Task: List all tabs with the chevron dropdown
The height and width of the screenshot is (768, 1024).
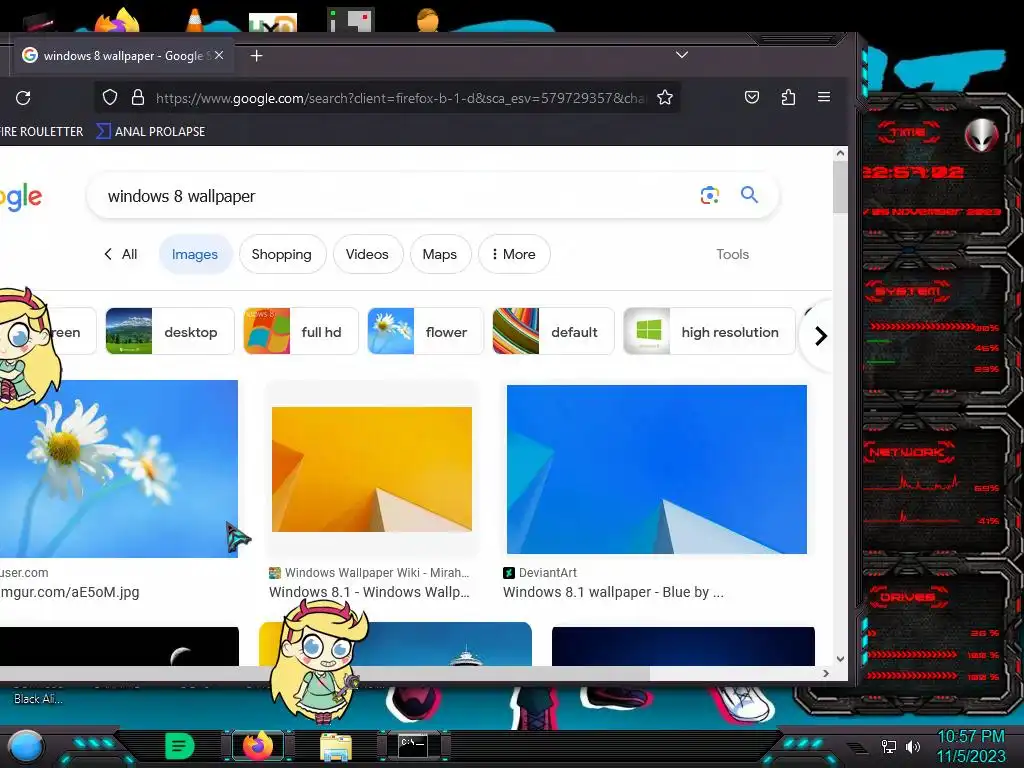Action: point(682,55)
